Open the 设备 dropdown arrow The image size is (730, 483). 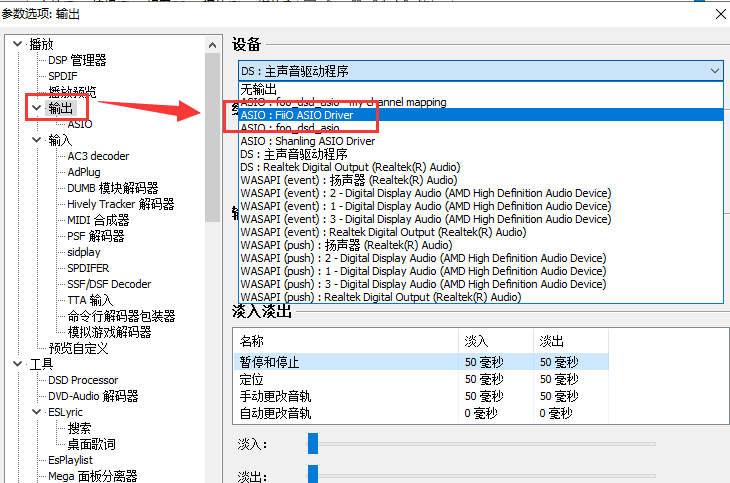[x=713, y=71]
